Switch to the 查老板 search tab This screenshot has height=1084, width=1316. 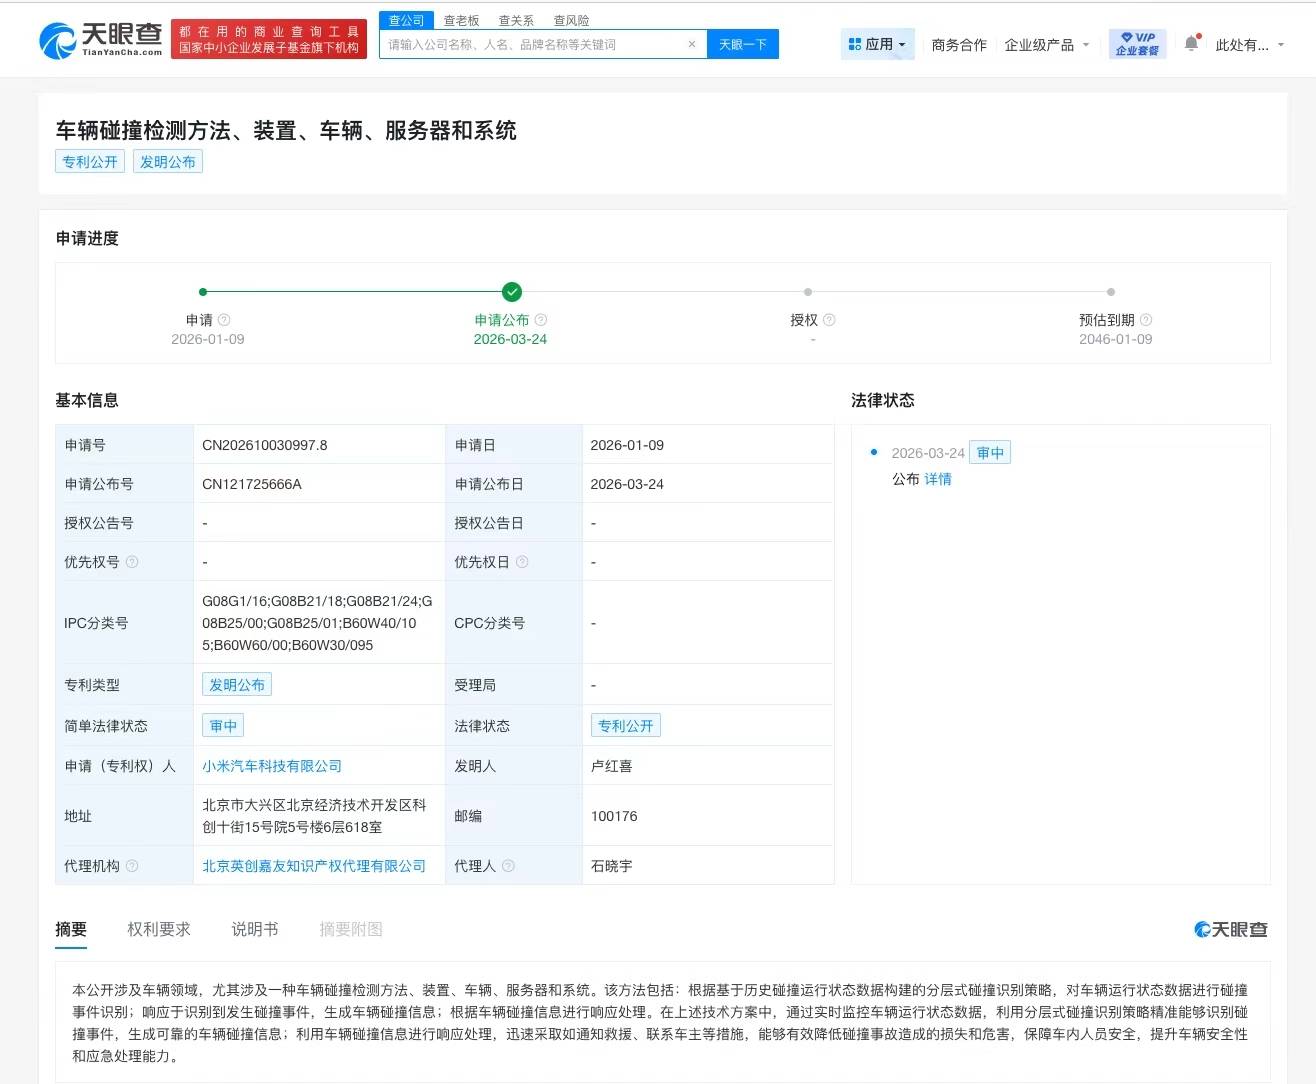coord(461,20)
